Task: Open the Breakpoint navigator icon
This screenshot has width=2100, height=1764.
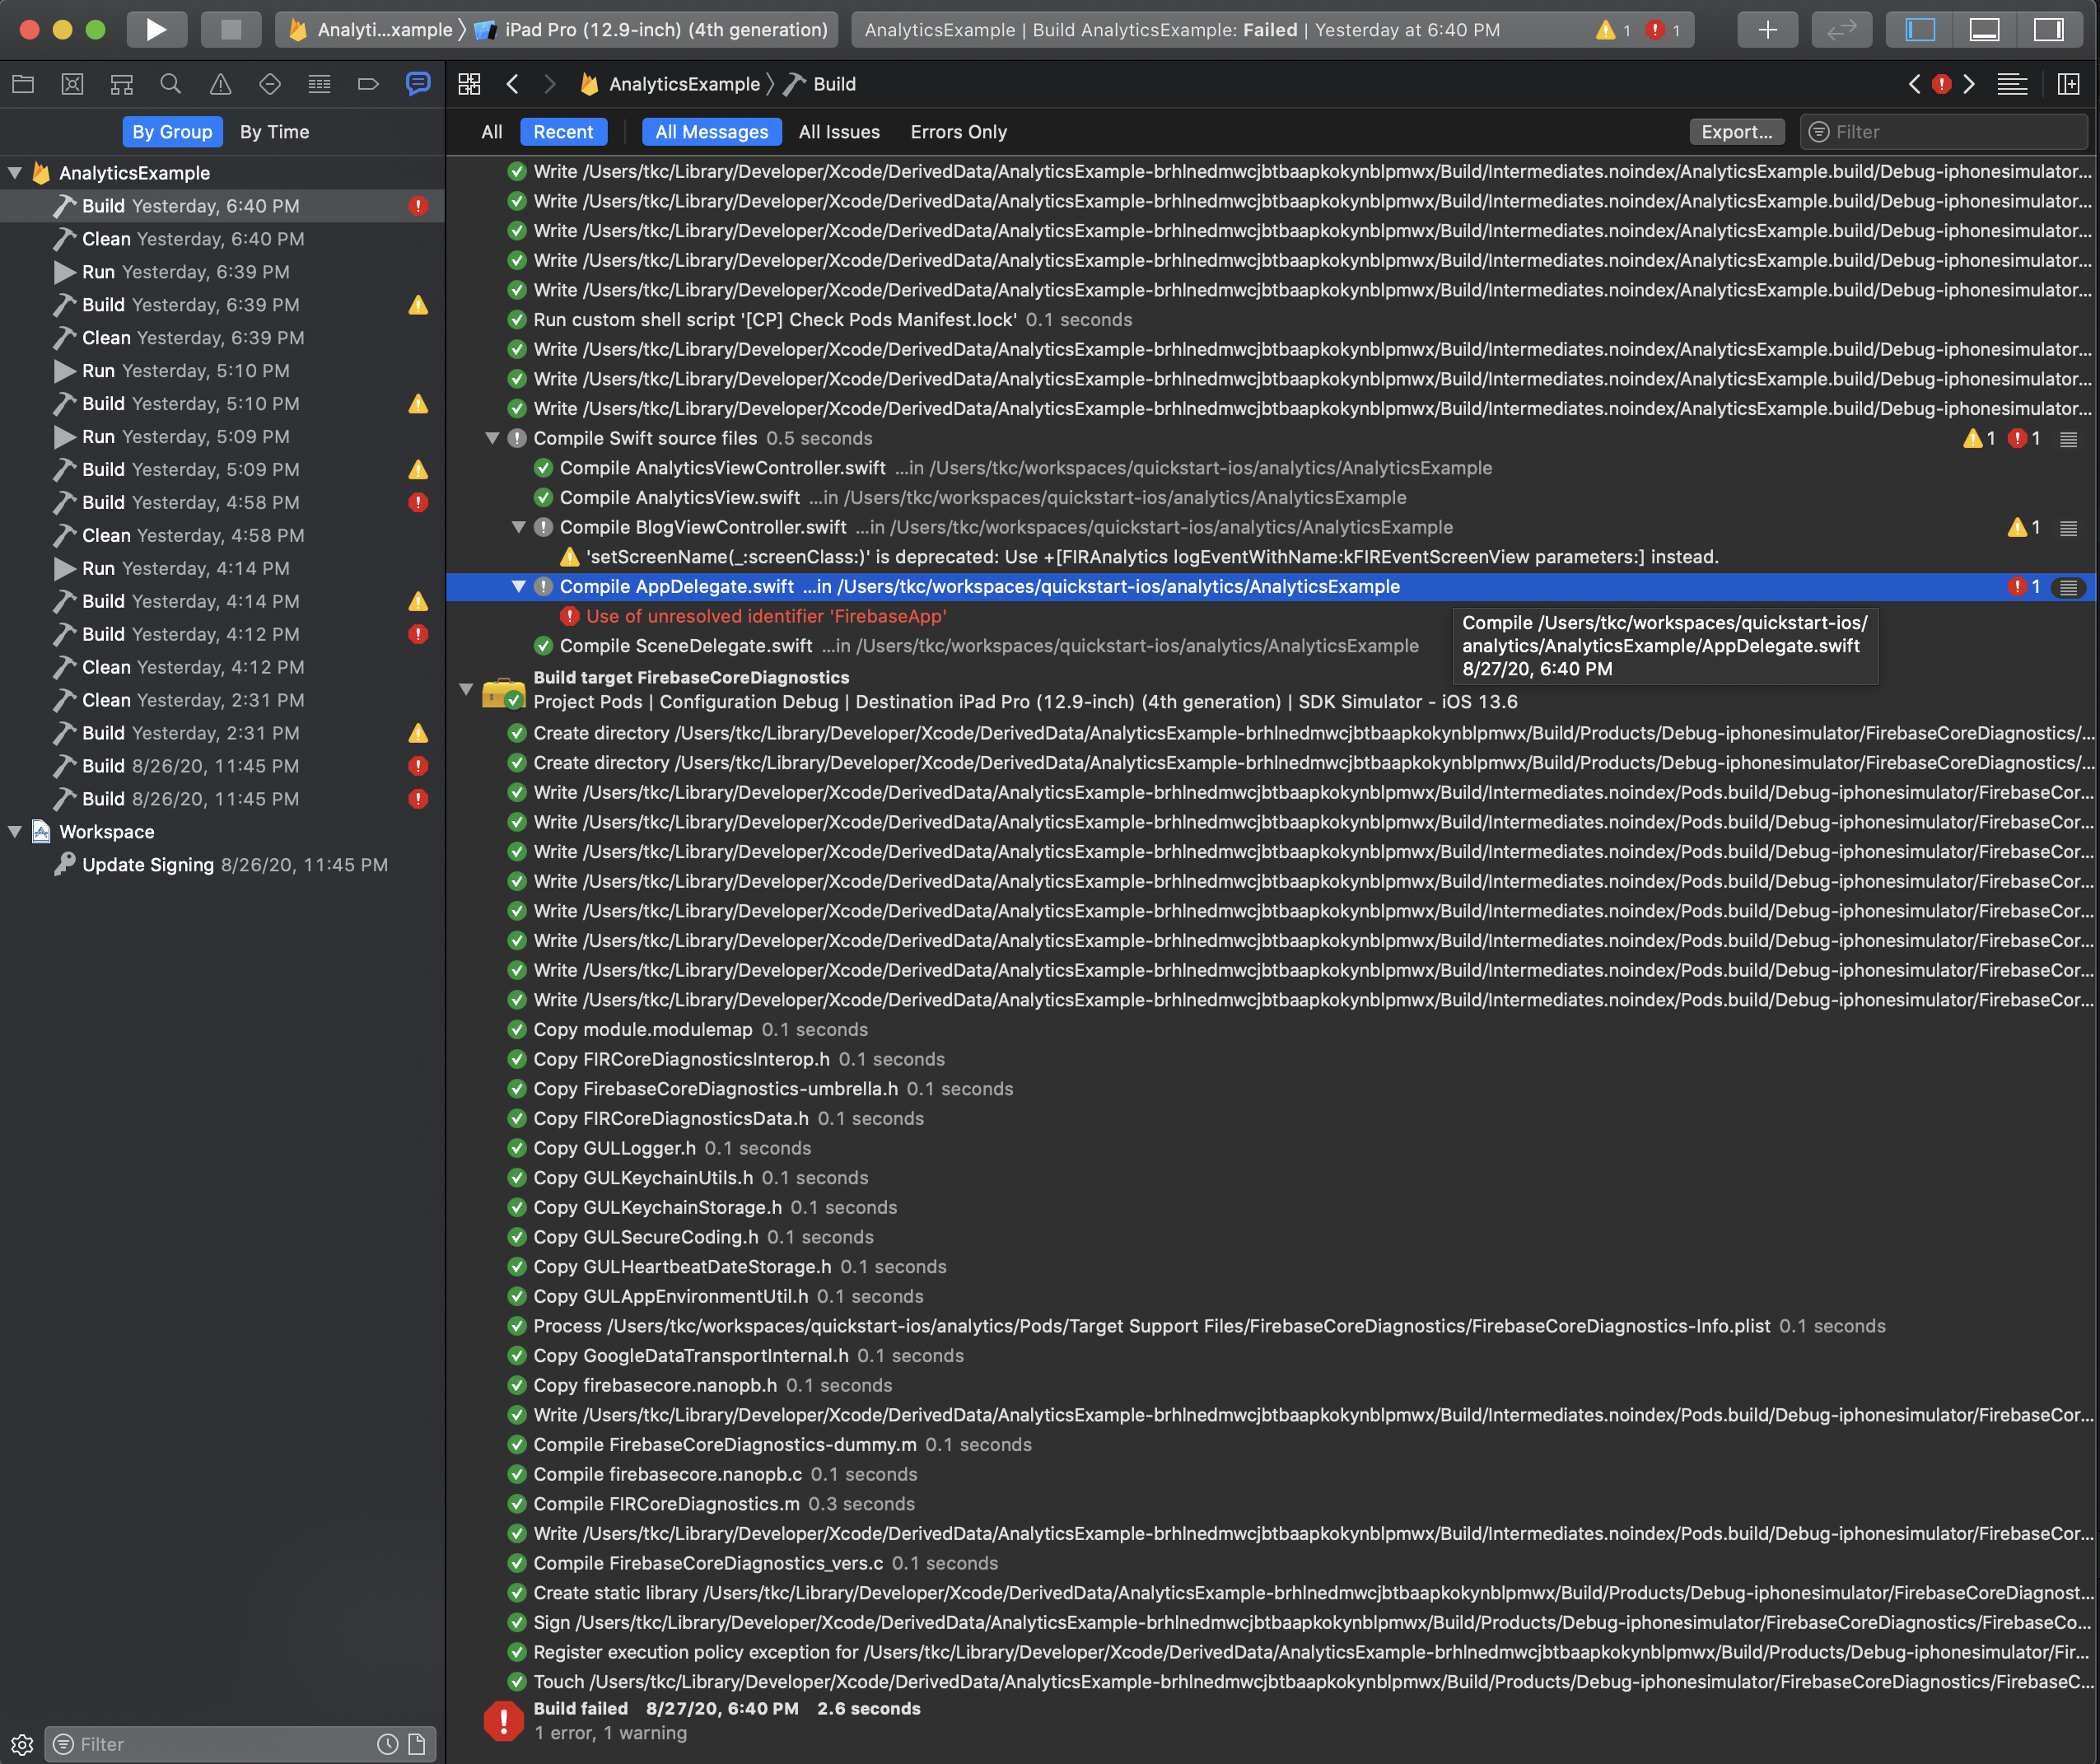Action: click(x=368, y=84)
